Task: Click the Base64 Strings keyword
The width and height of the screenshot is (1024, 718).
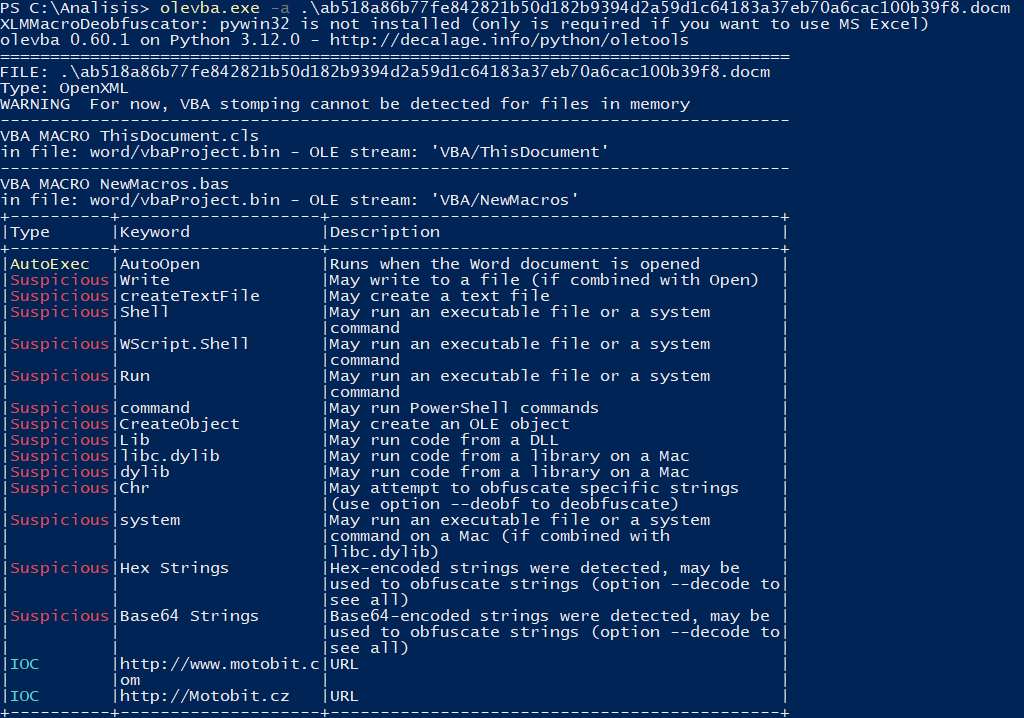Action: (x=190, y=616)
